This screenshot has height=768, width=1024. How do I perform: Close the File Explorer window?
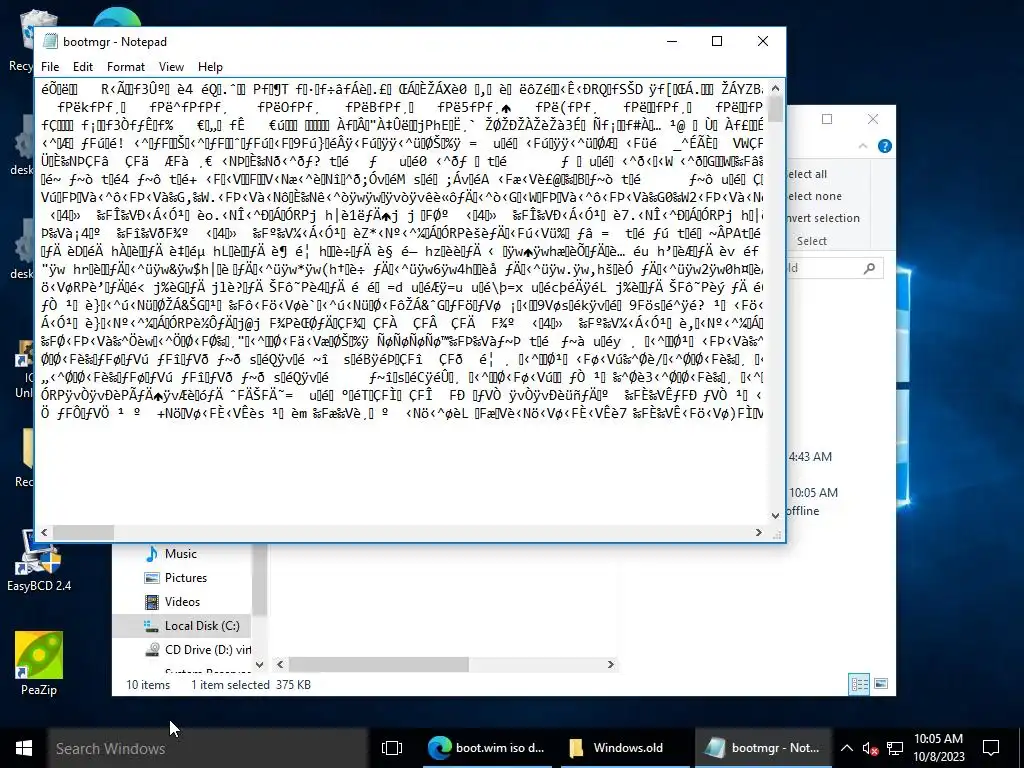(873, 119)
